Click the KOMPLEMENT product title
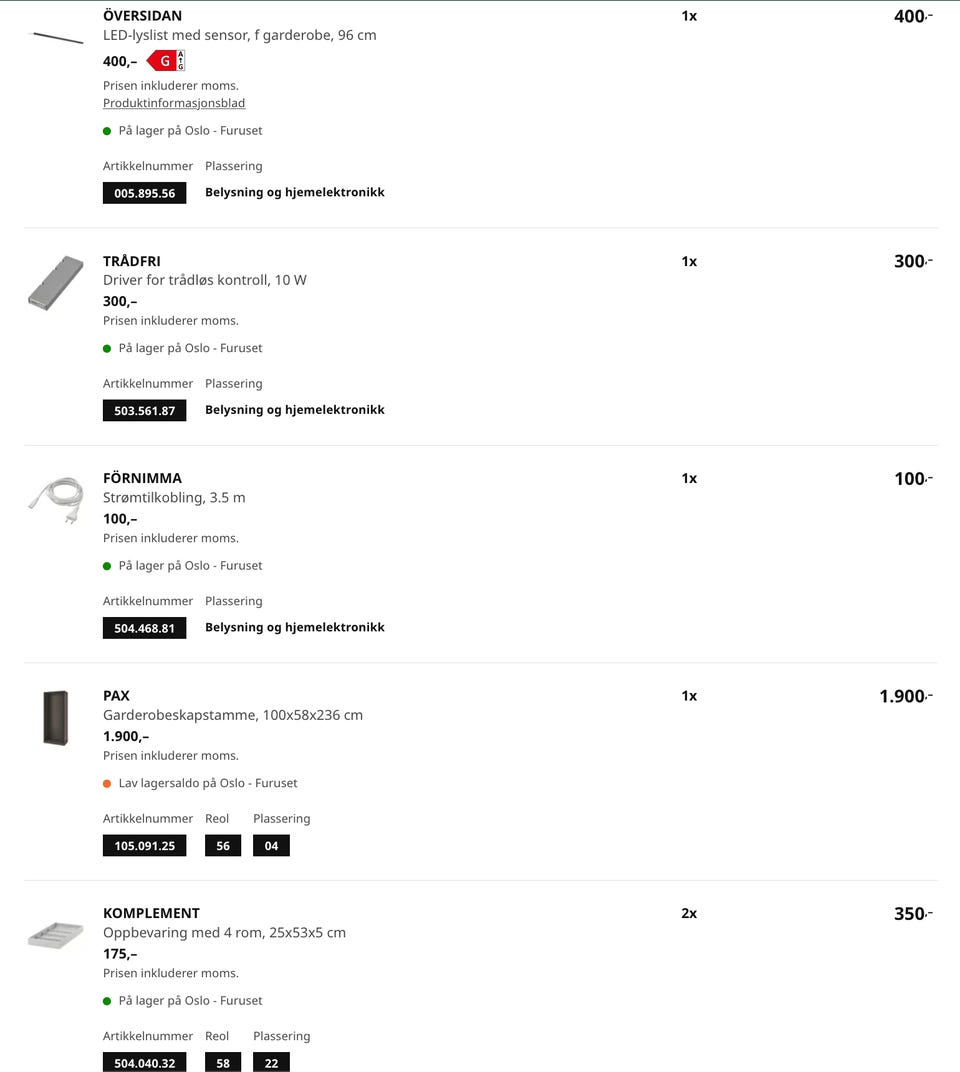The height and width of the screenshot is (1072, 960). [151, 913]
